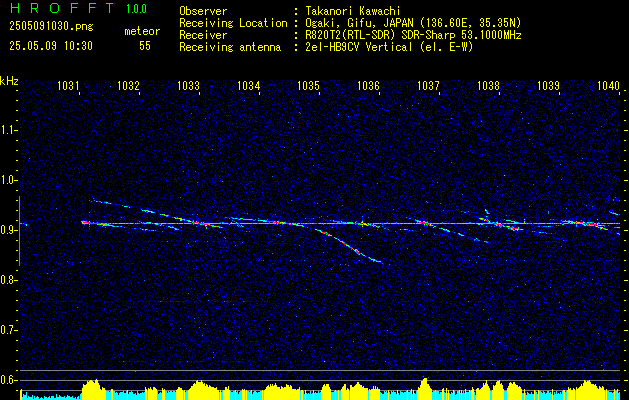Click time marker 1034
629x400 pixels.
(248, 85)
